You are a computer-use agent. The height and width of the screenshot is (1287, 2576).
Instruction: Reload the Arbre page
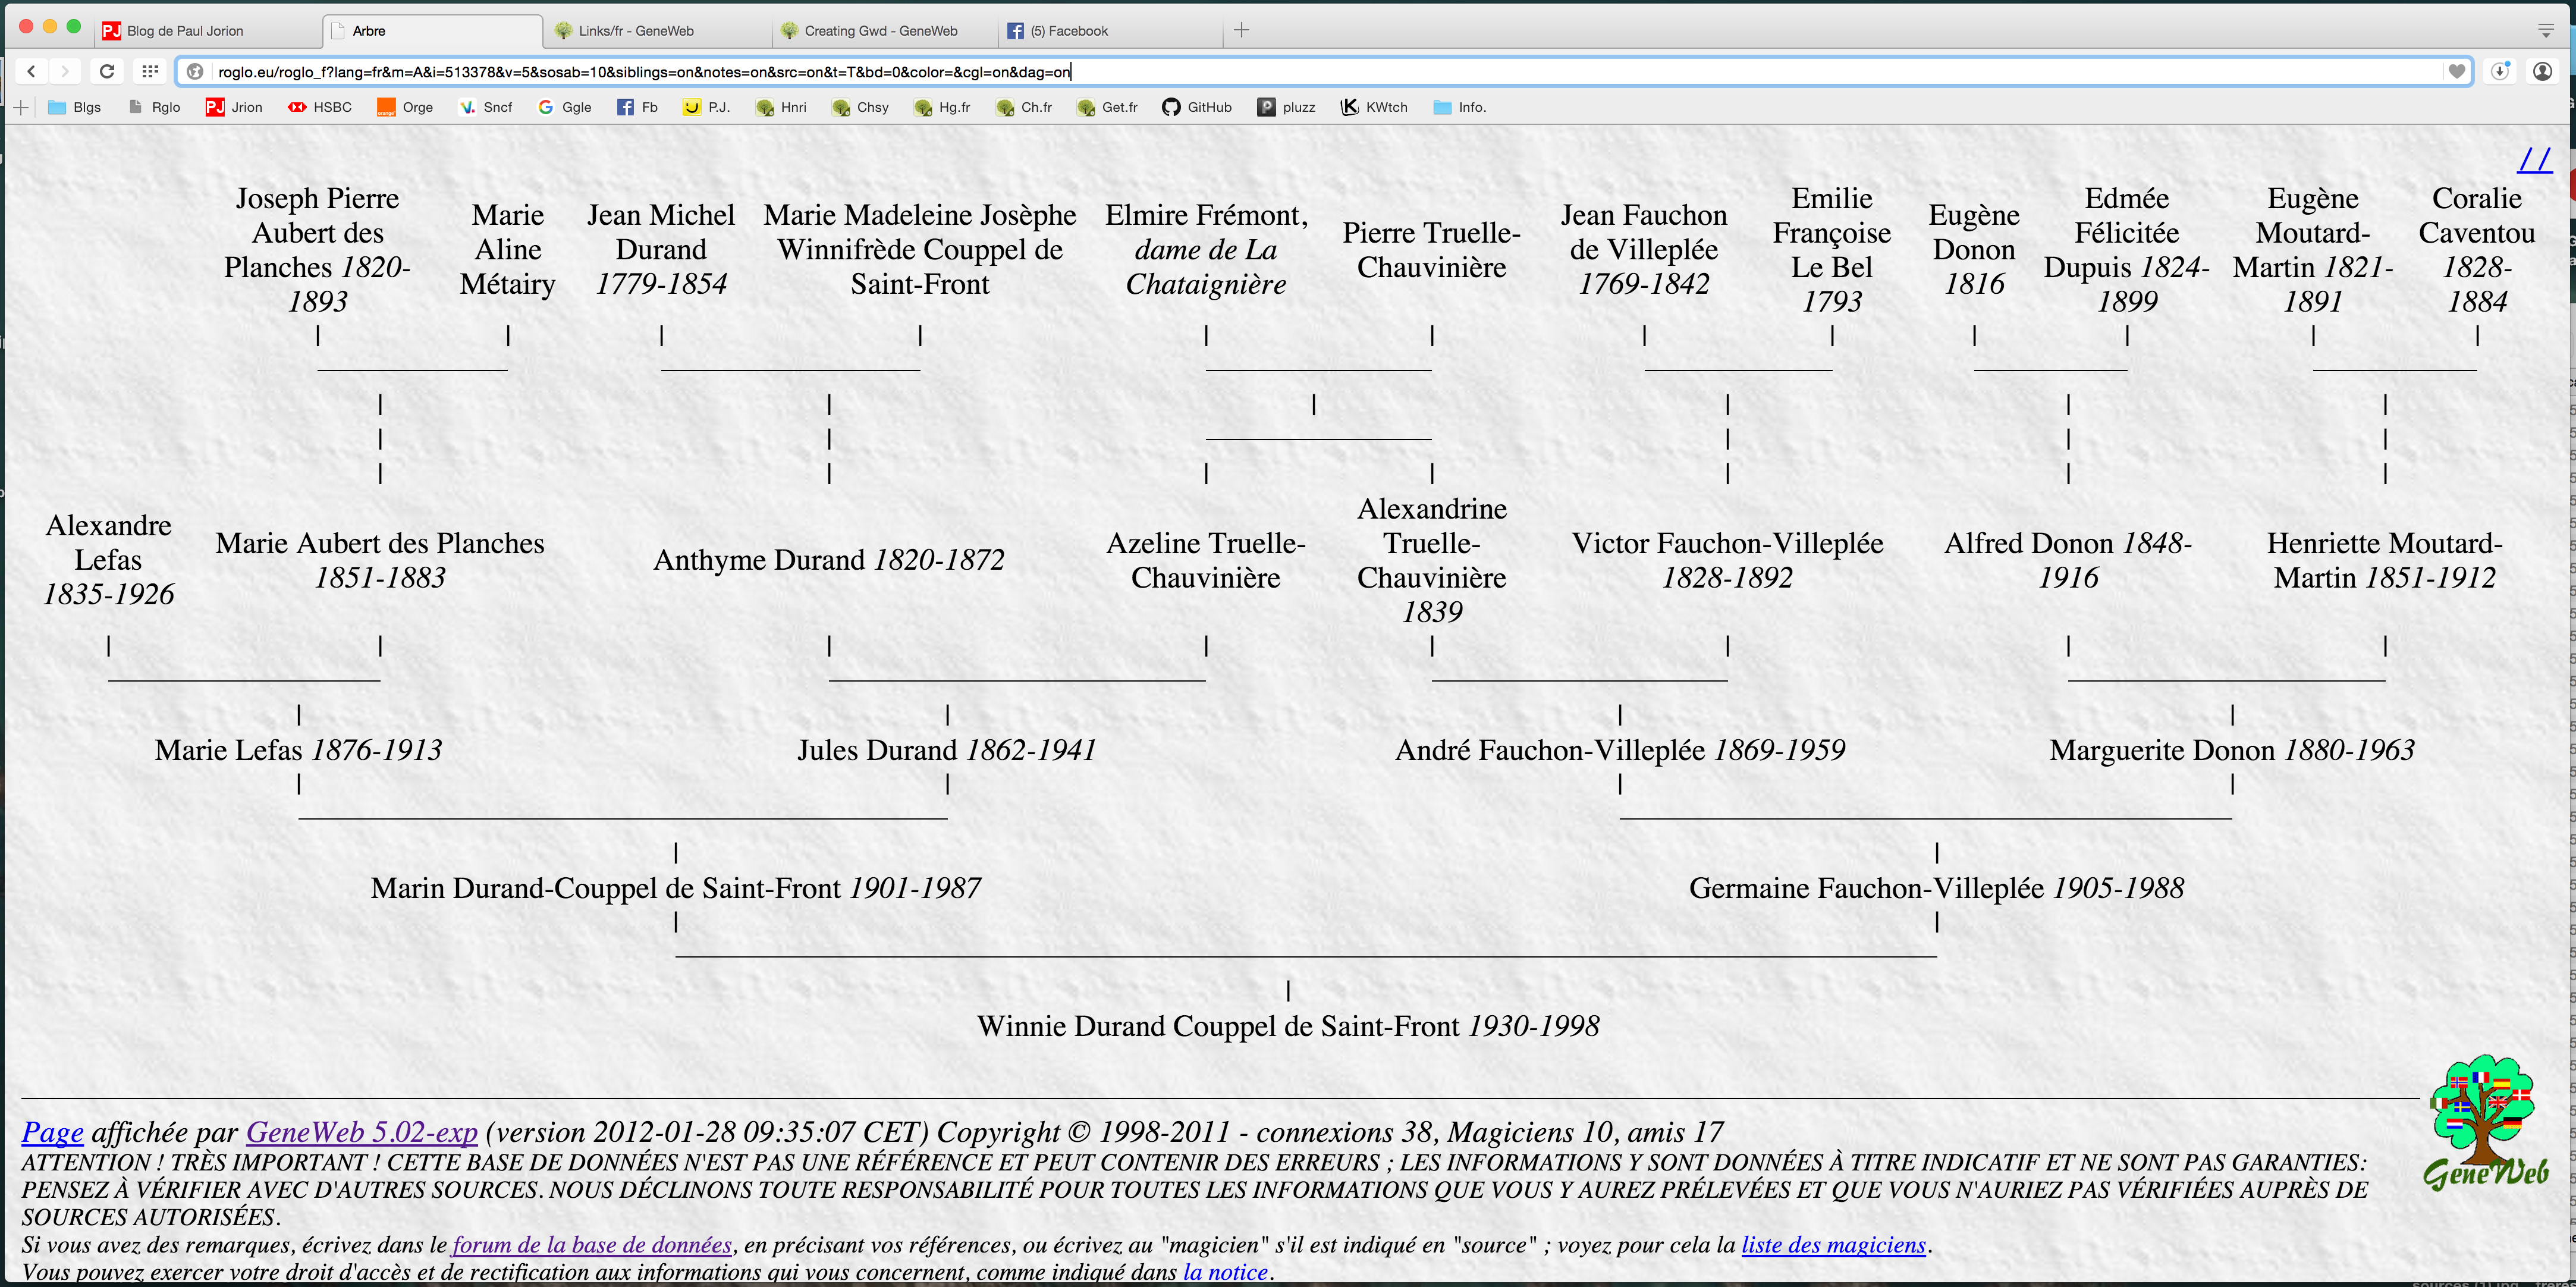pos(107,71)
